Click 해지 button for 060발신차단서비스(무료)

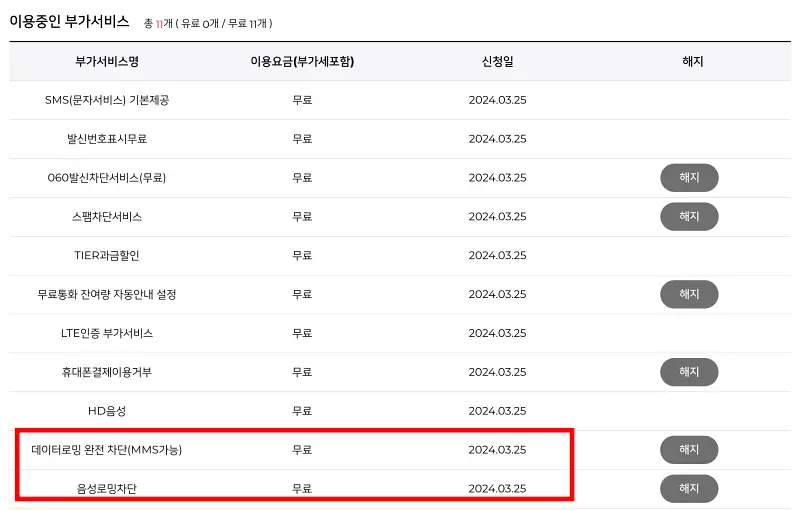[689, 177]
